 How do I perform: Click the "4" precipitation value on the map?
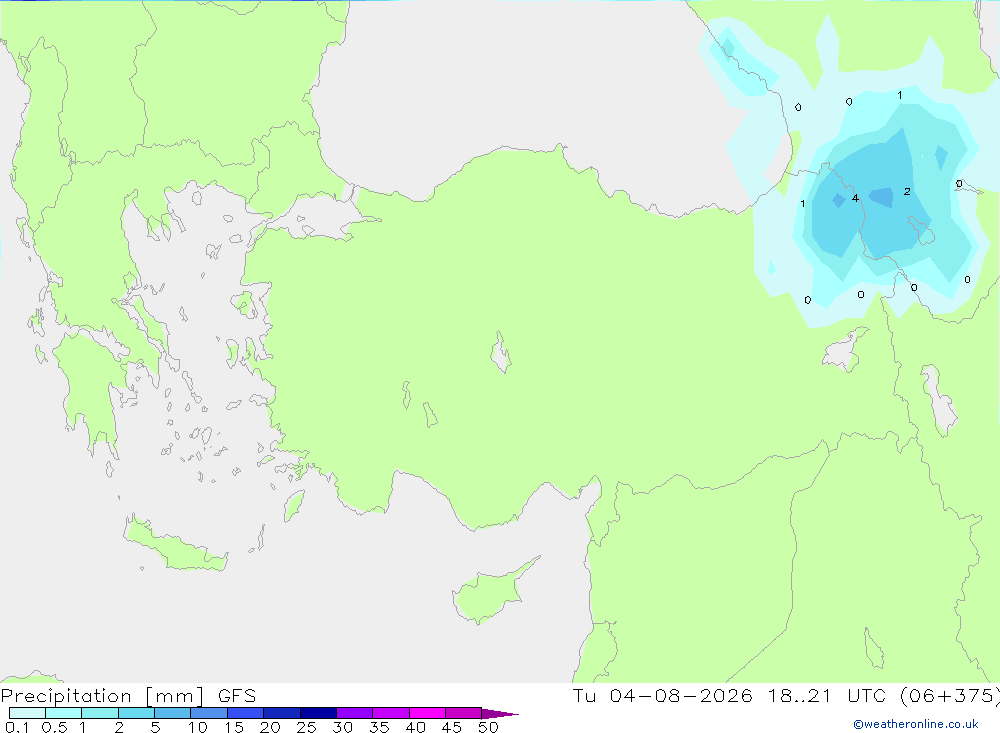tap(855, 198)
